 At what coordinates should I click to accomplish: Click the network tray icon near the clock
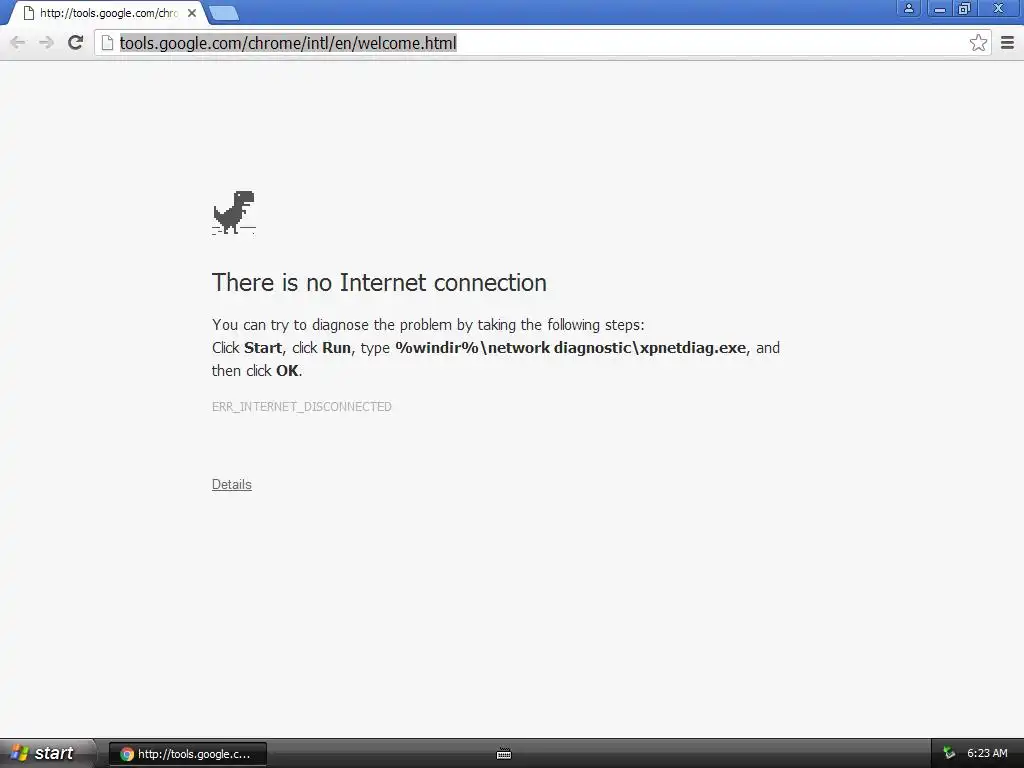click(x=949, y=753)
